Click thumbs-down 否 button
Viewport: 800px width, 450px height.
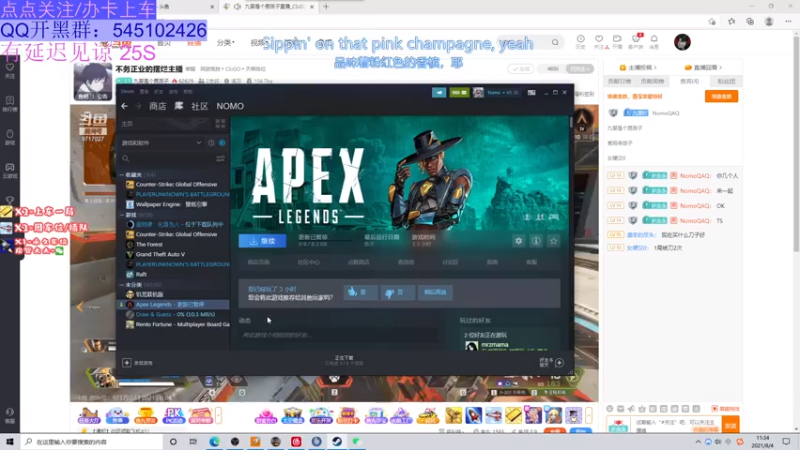397,292
